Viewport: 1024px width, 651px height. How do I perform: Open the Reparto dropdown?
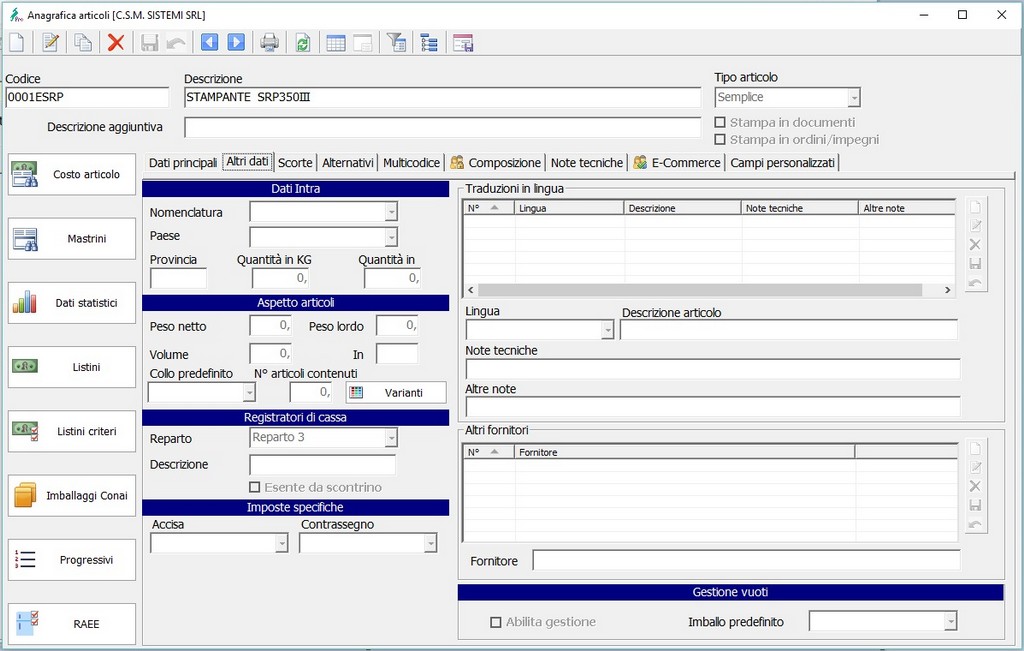(391, 437)
